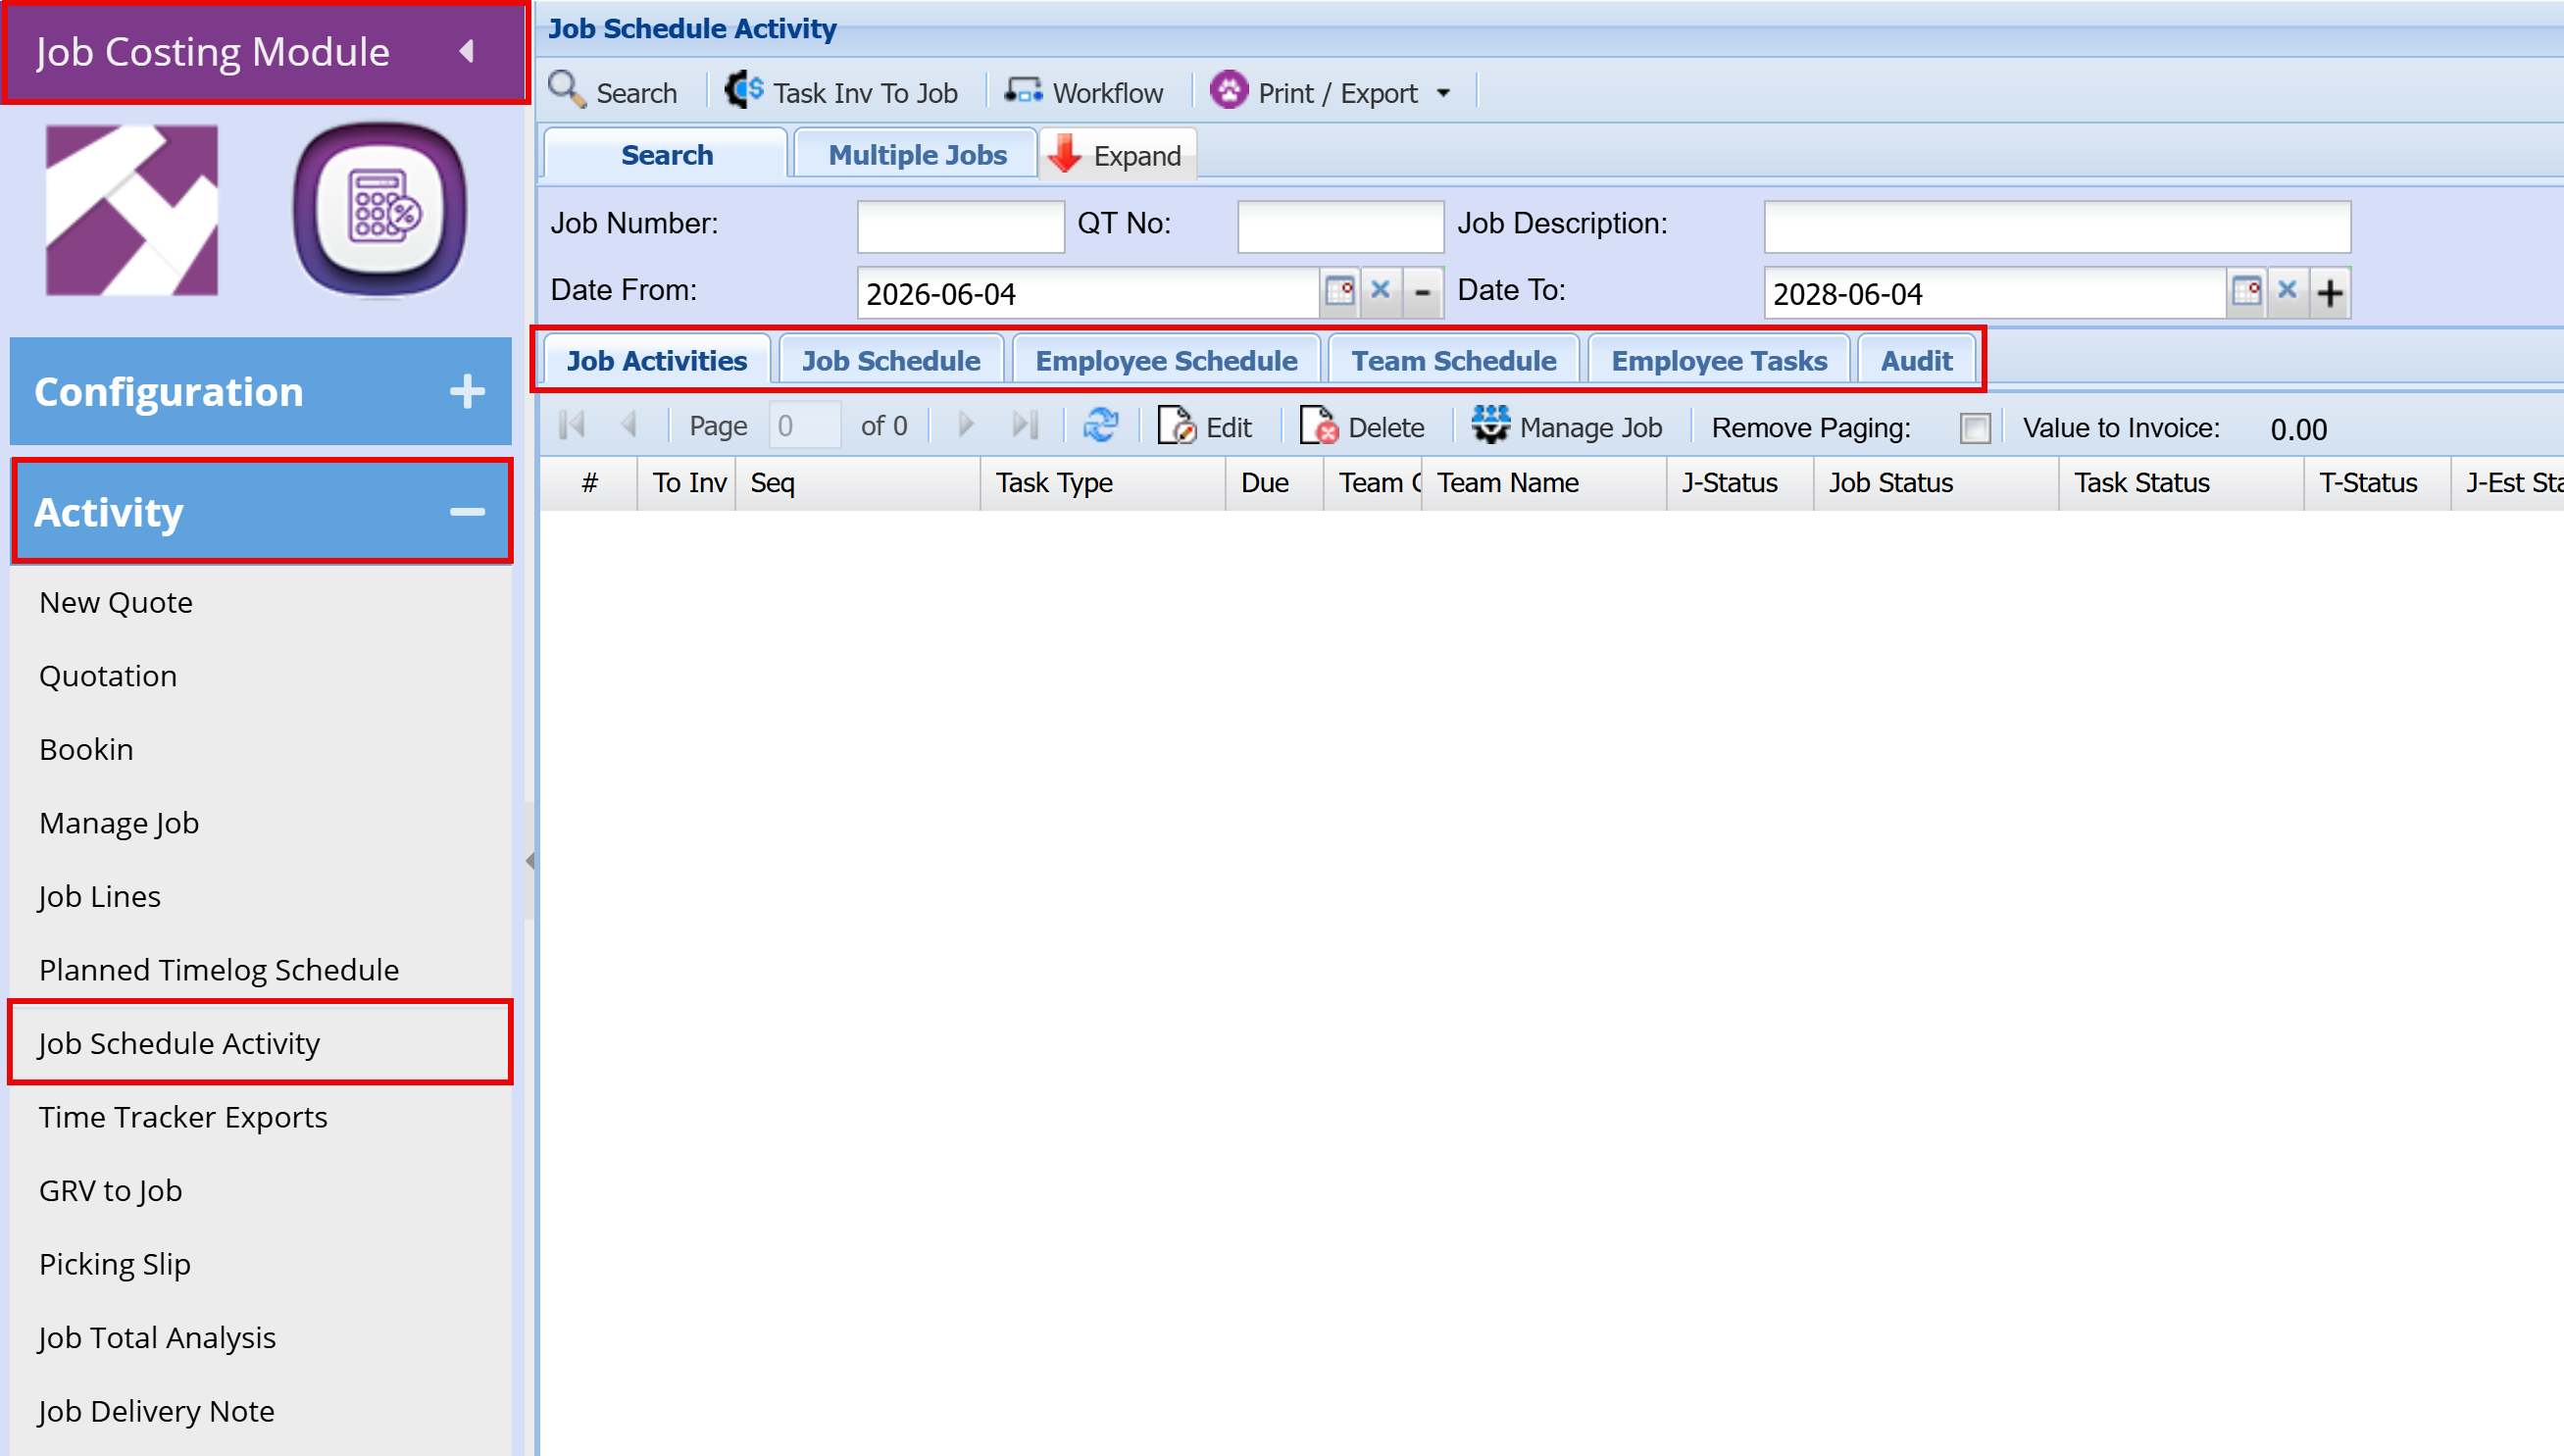This screenshot has width=2564, height=1456.
Task: Increase Date To with plus button
Action: coord(2331,292)
